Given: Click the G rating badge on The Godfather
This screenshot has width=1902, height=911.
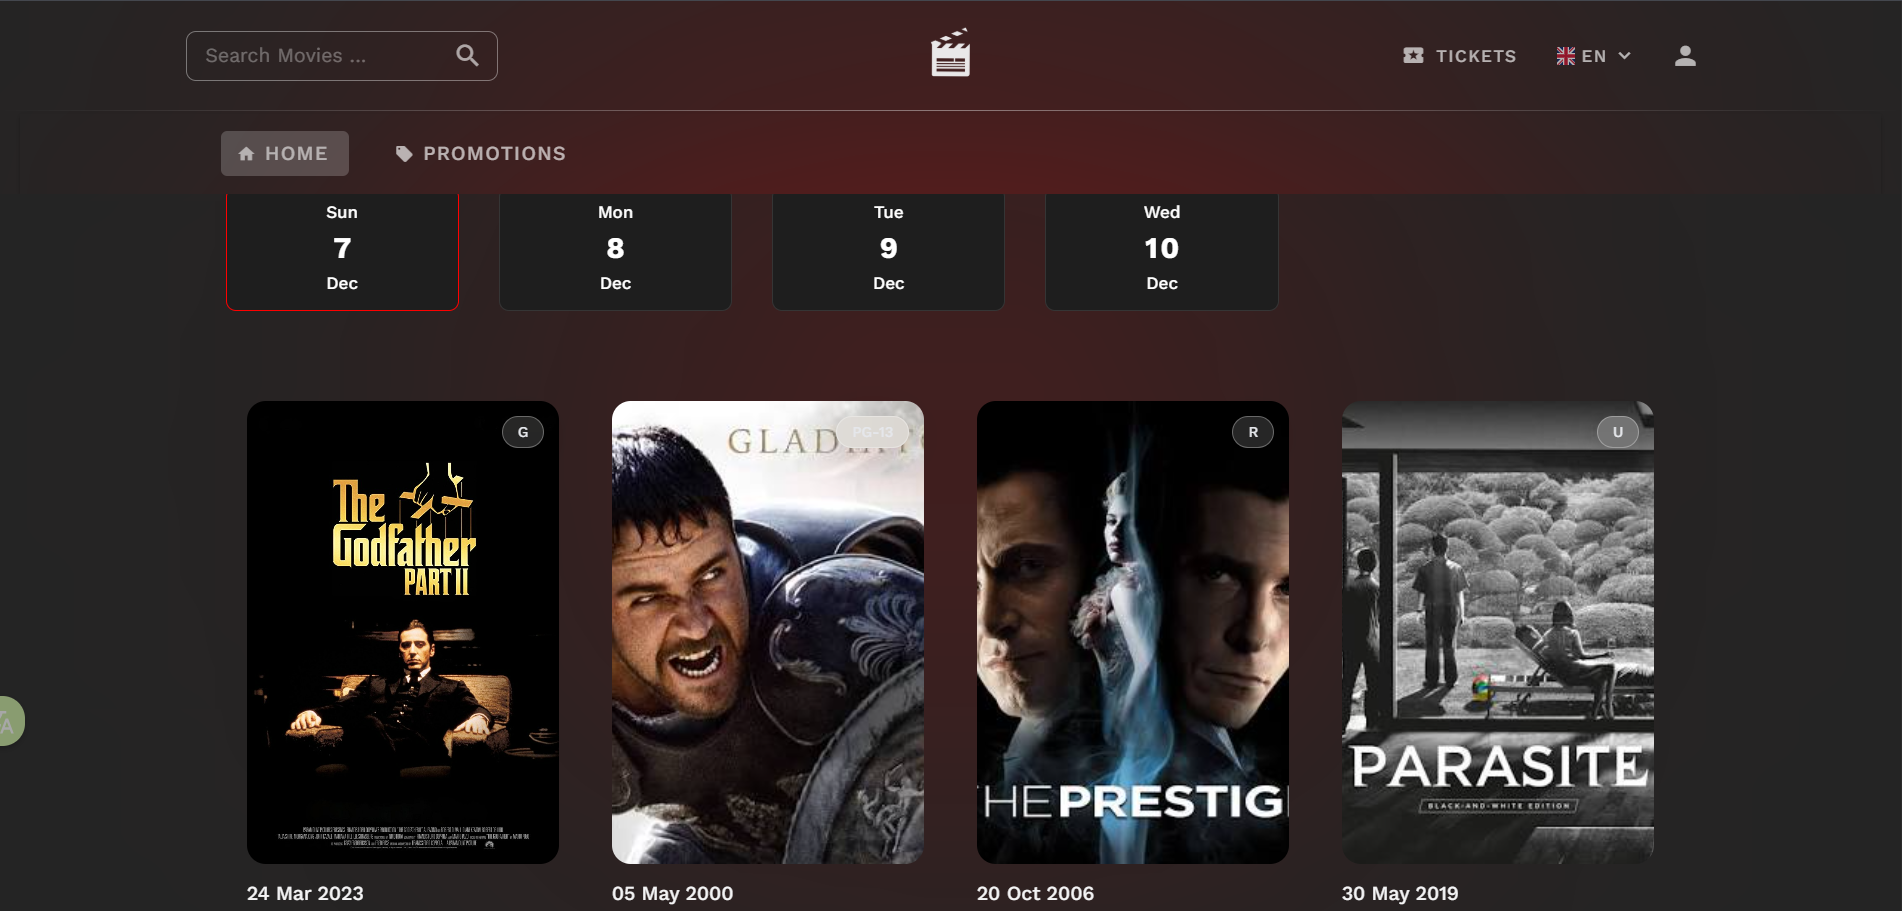Looking at the screenshot, I should tap(522, 432).
